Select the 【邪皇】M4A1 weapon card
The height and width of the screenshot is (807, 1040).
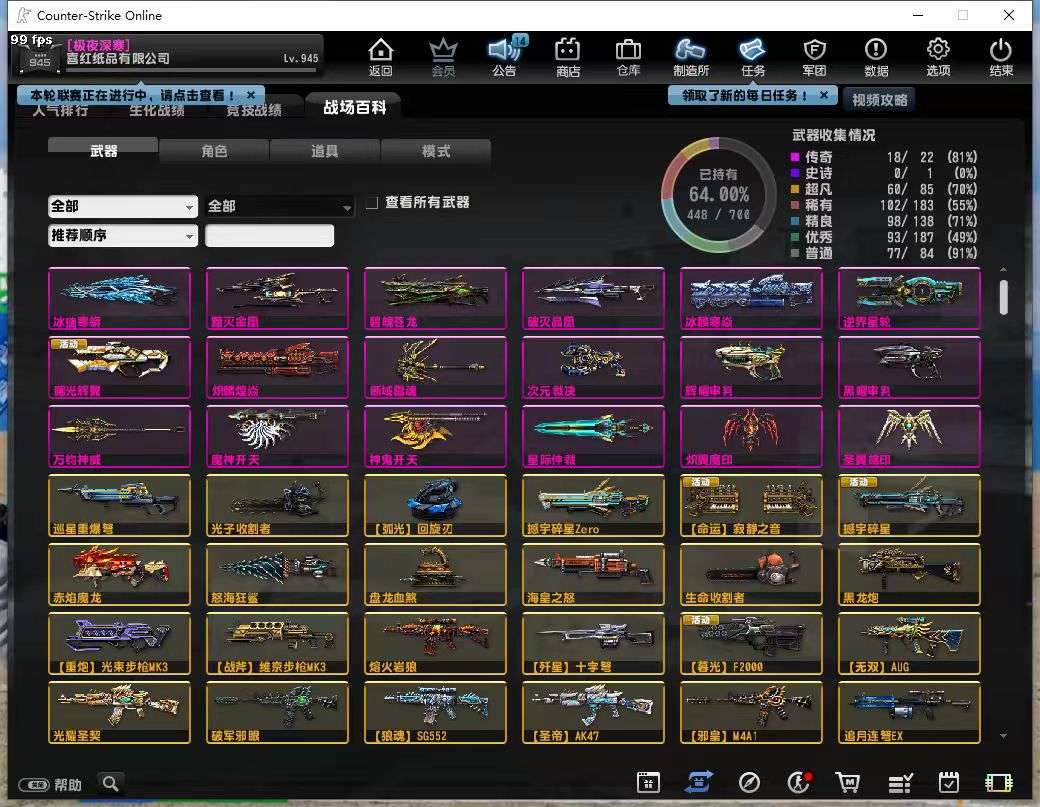(x=751, y=712)
